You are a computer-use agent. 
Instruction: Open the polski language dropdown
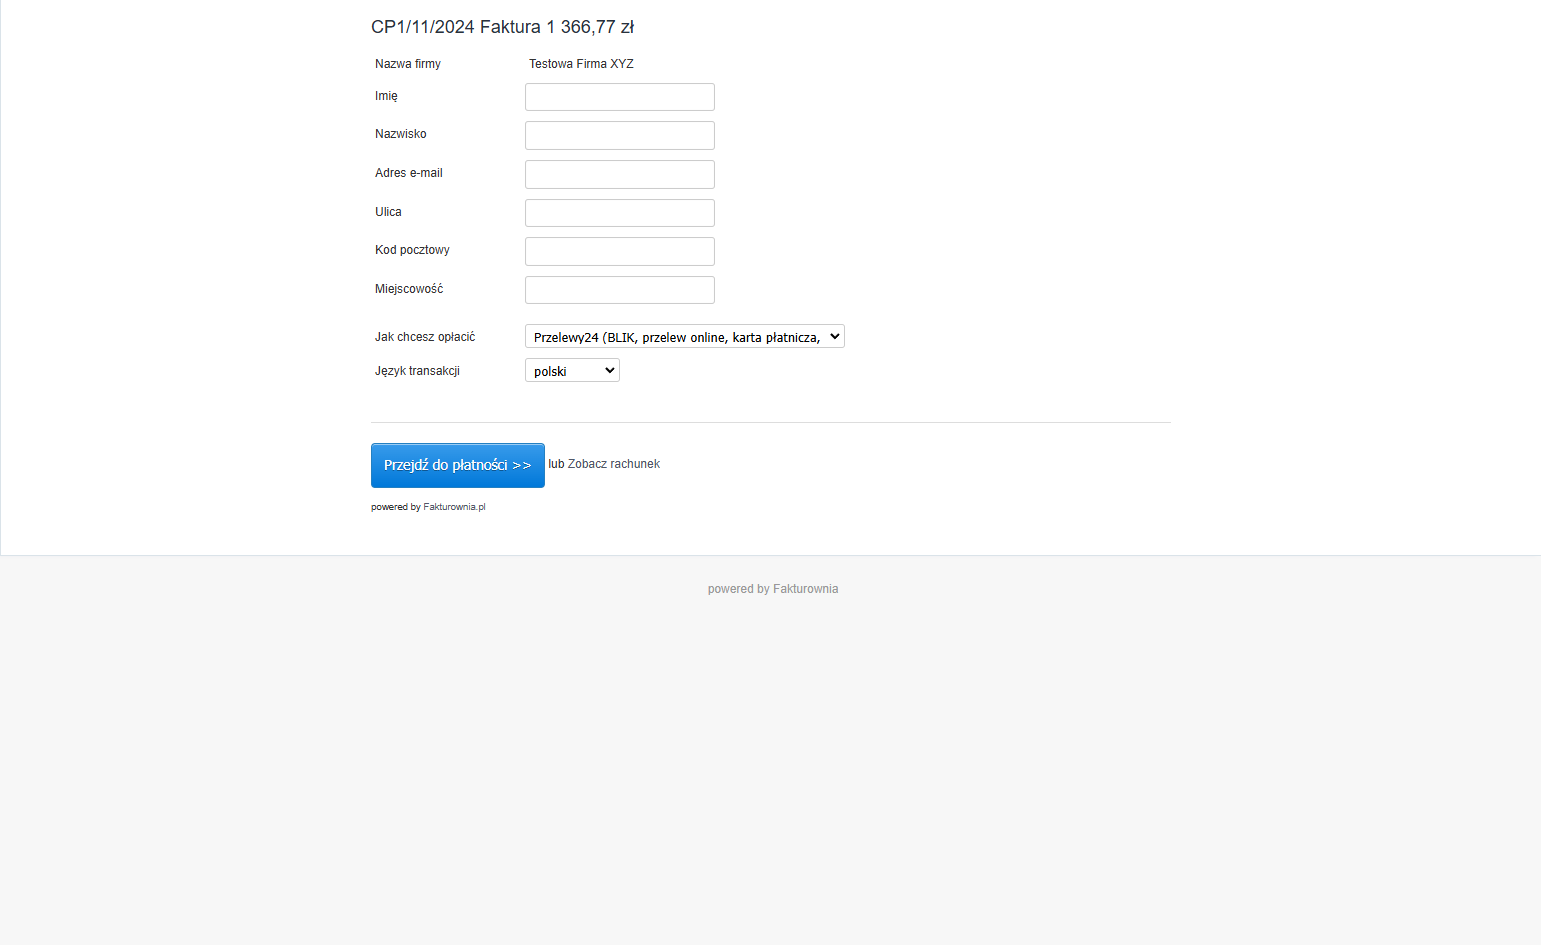click(572, 371)
